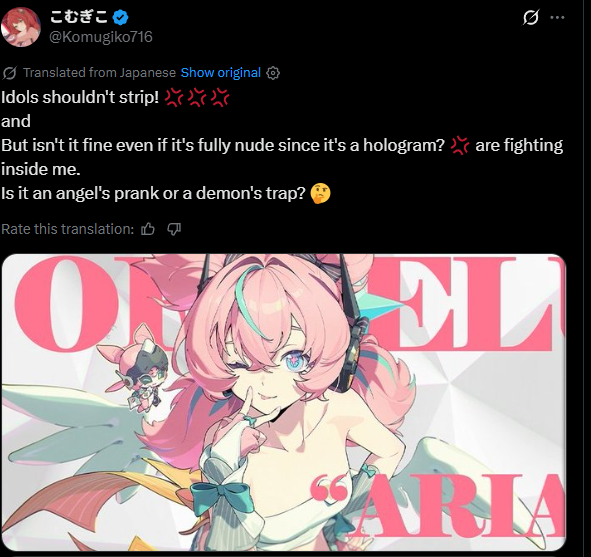Click the "Translated from Japanese" label
Screen dimensions: 591x557
pyautogui.click(x=100, y=72)
